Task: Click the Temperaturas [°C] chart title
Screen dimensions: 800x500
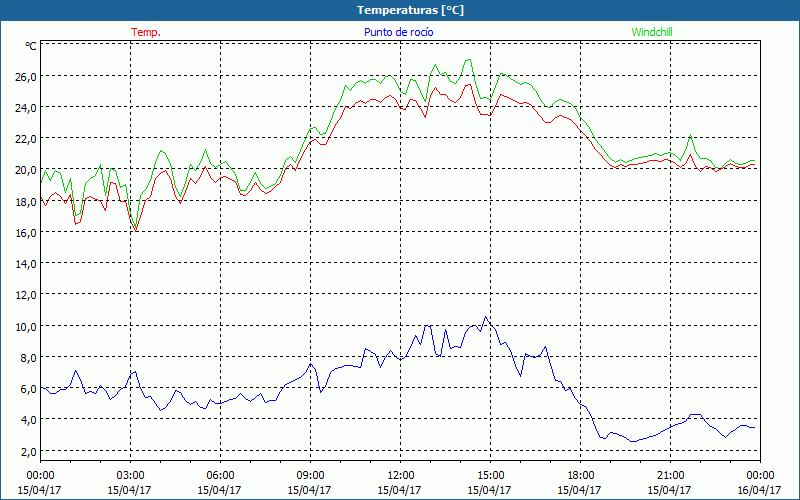Action: coord(411,10)
